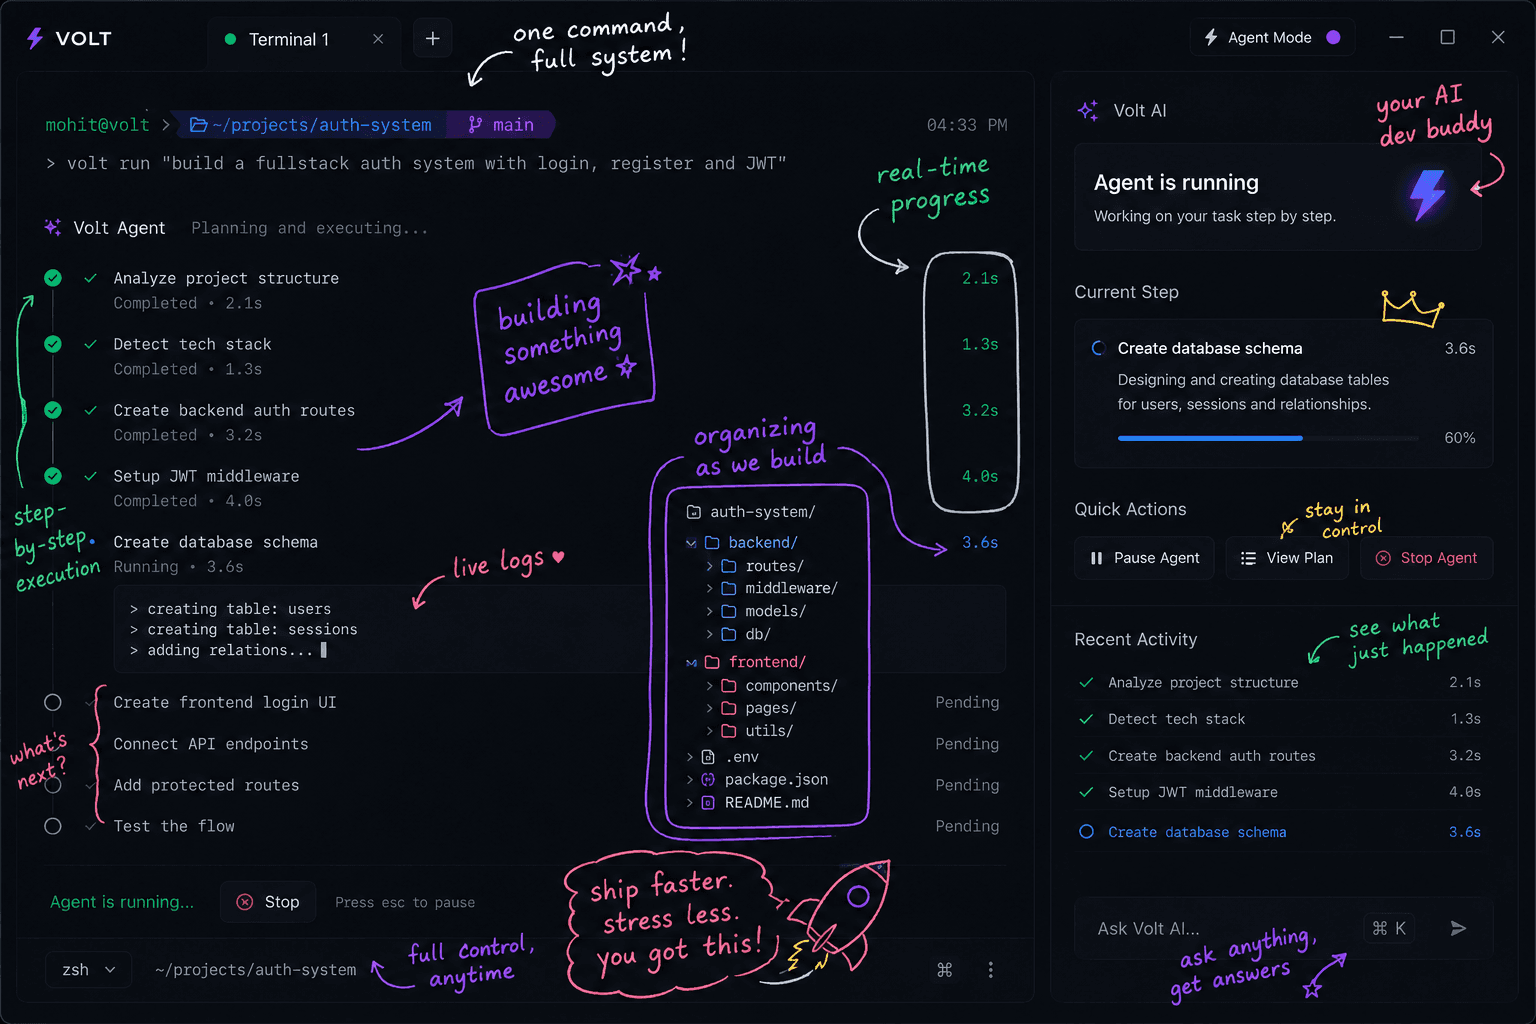1536x1024 pixels.
Task: Click the command key icon in terminal footer
Action: pyautogui.click(x=944, y=970)
